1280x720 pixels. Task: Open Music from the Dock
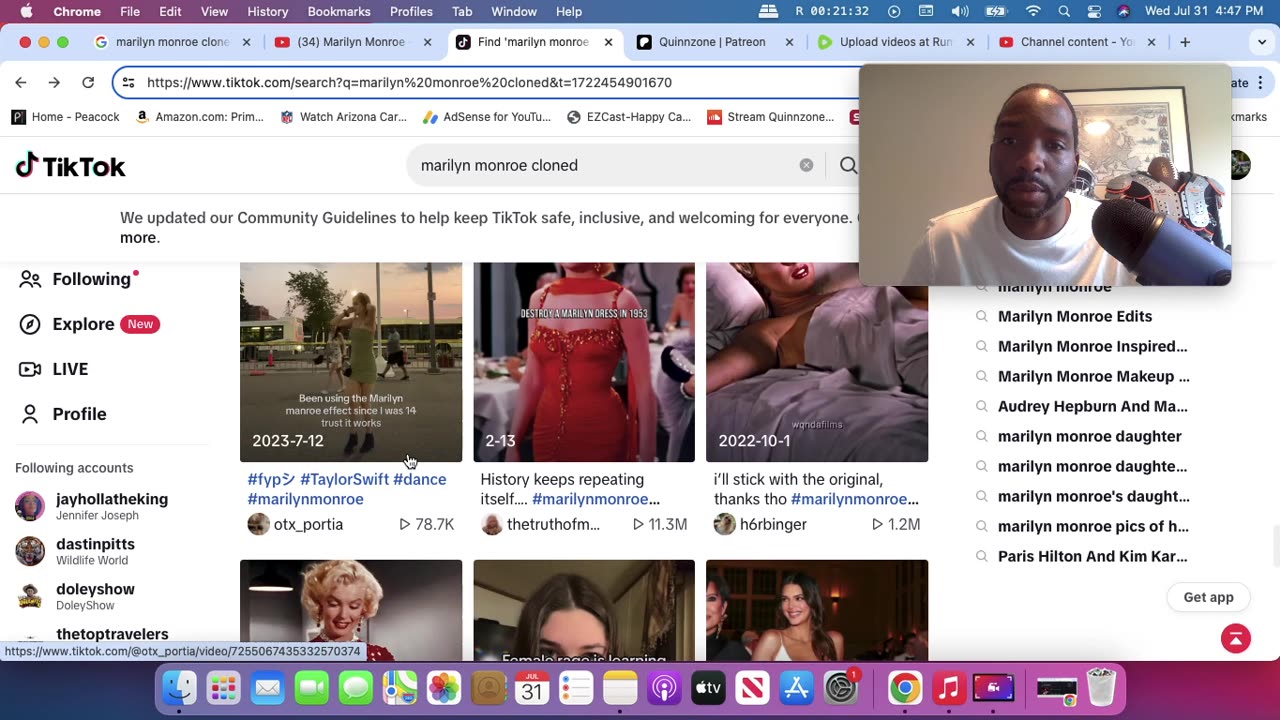[949, 688]
